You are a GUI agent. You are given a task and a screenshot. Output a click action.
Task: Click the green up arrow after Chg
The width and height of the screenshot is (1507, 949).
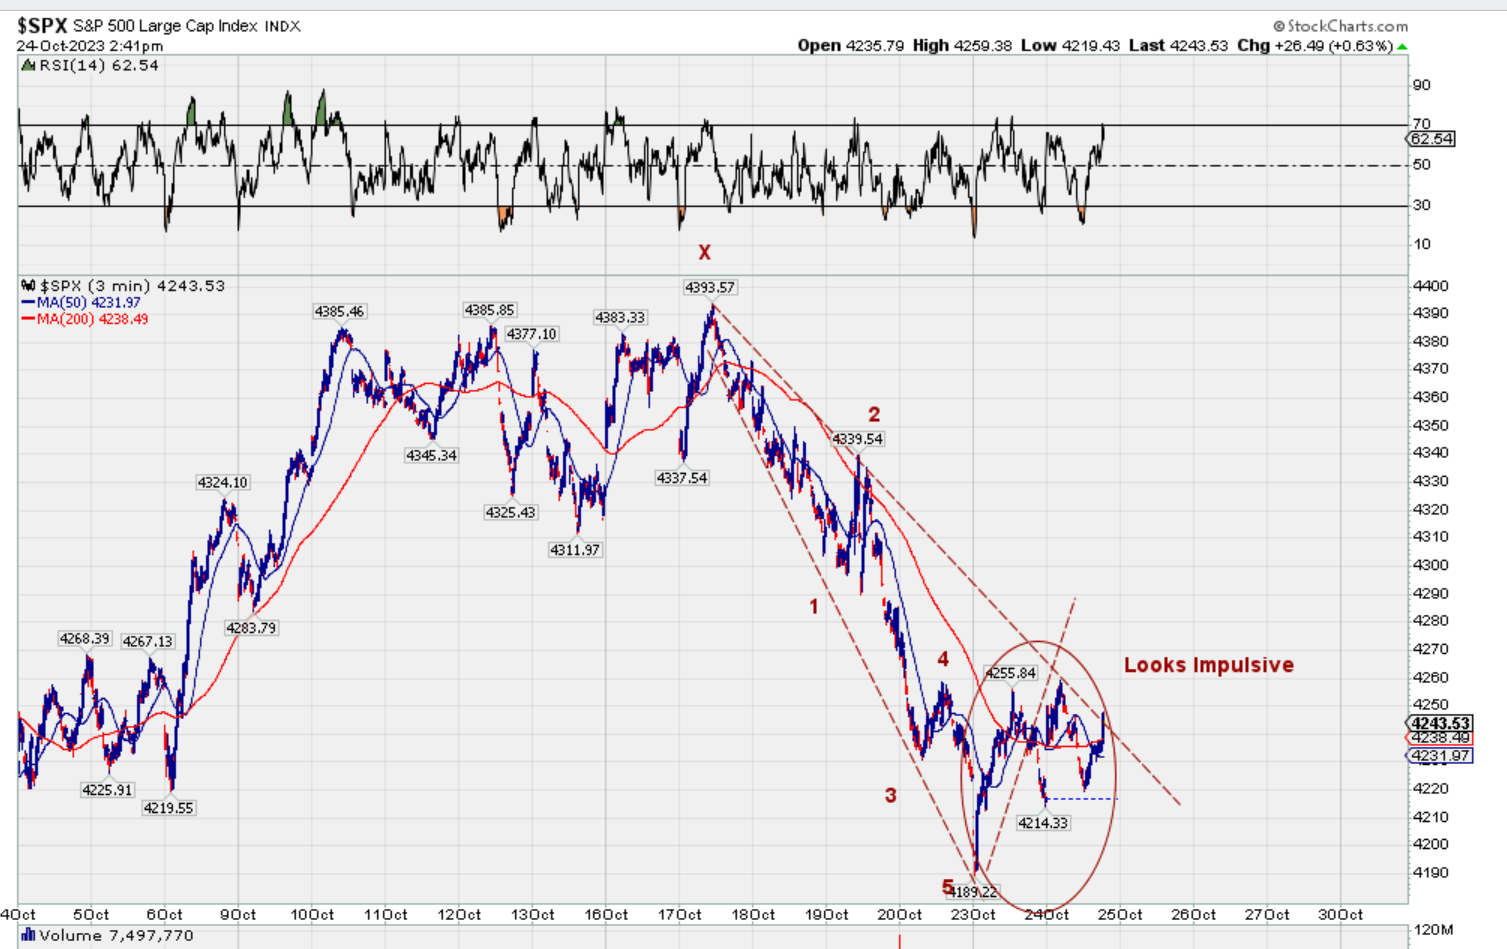tap(1402, 46)
